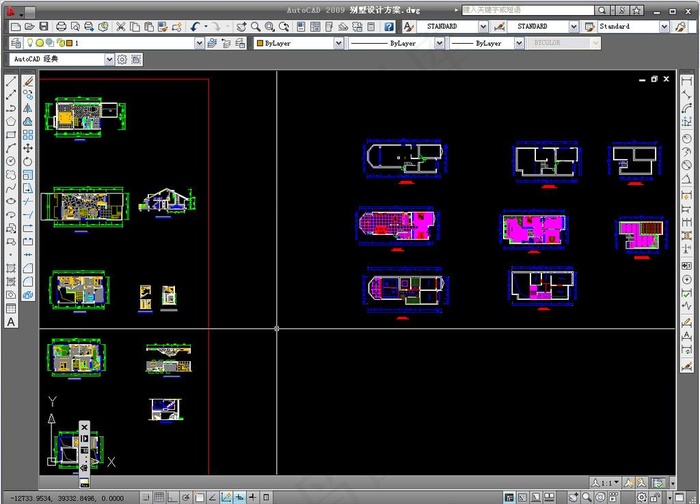The height and width of the screenshot is (504, 700).
Task: Open the AutoCAD application menu (red A)
Action: (x=12, y=9)
